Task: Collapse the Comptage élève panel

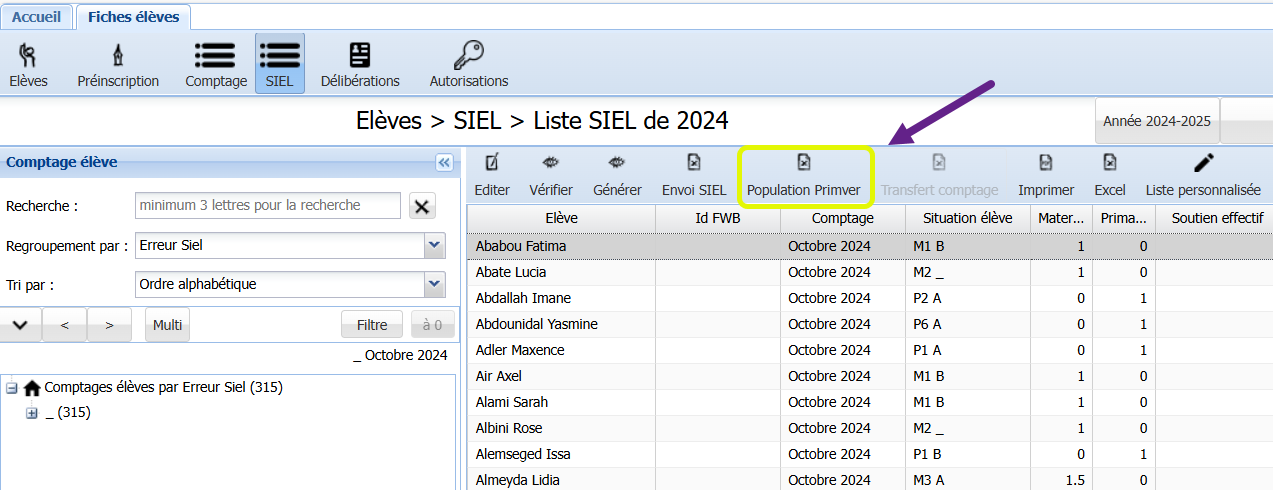Action: point(444,162)
